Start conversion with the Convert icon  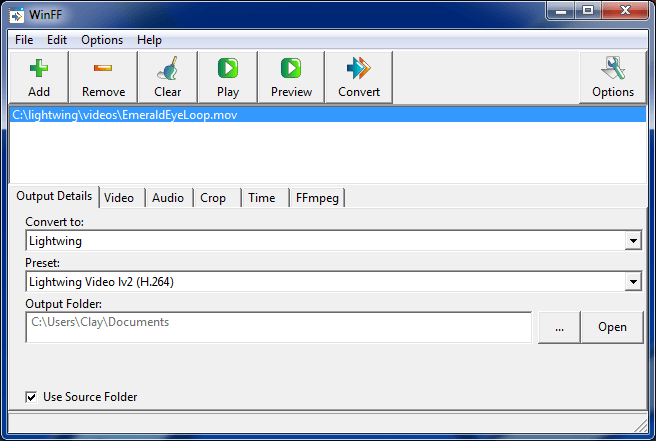click(359, 78)
